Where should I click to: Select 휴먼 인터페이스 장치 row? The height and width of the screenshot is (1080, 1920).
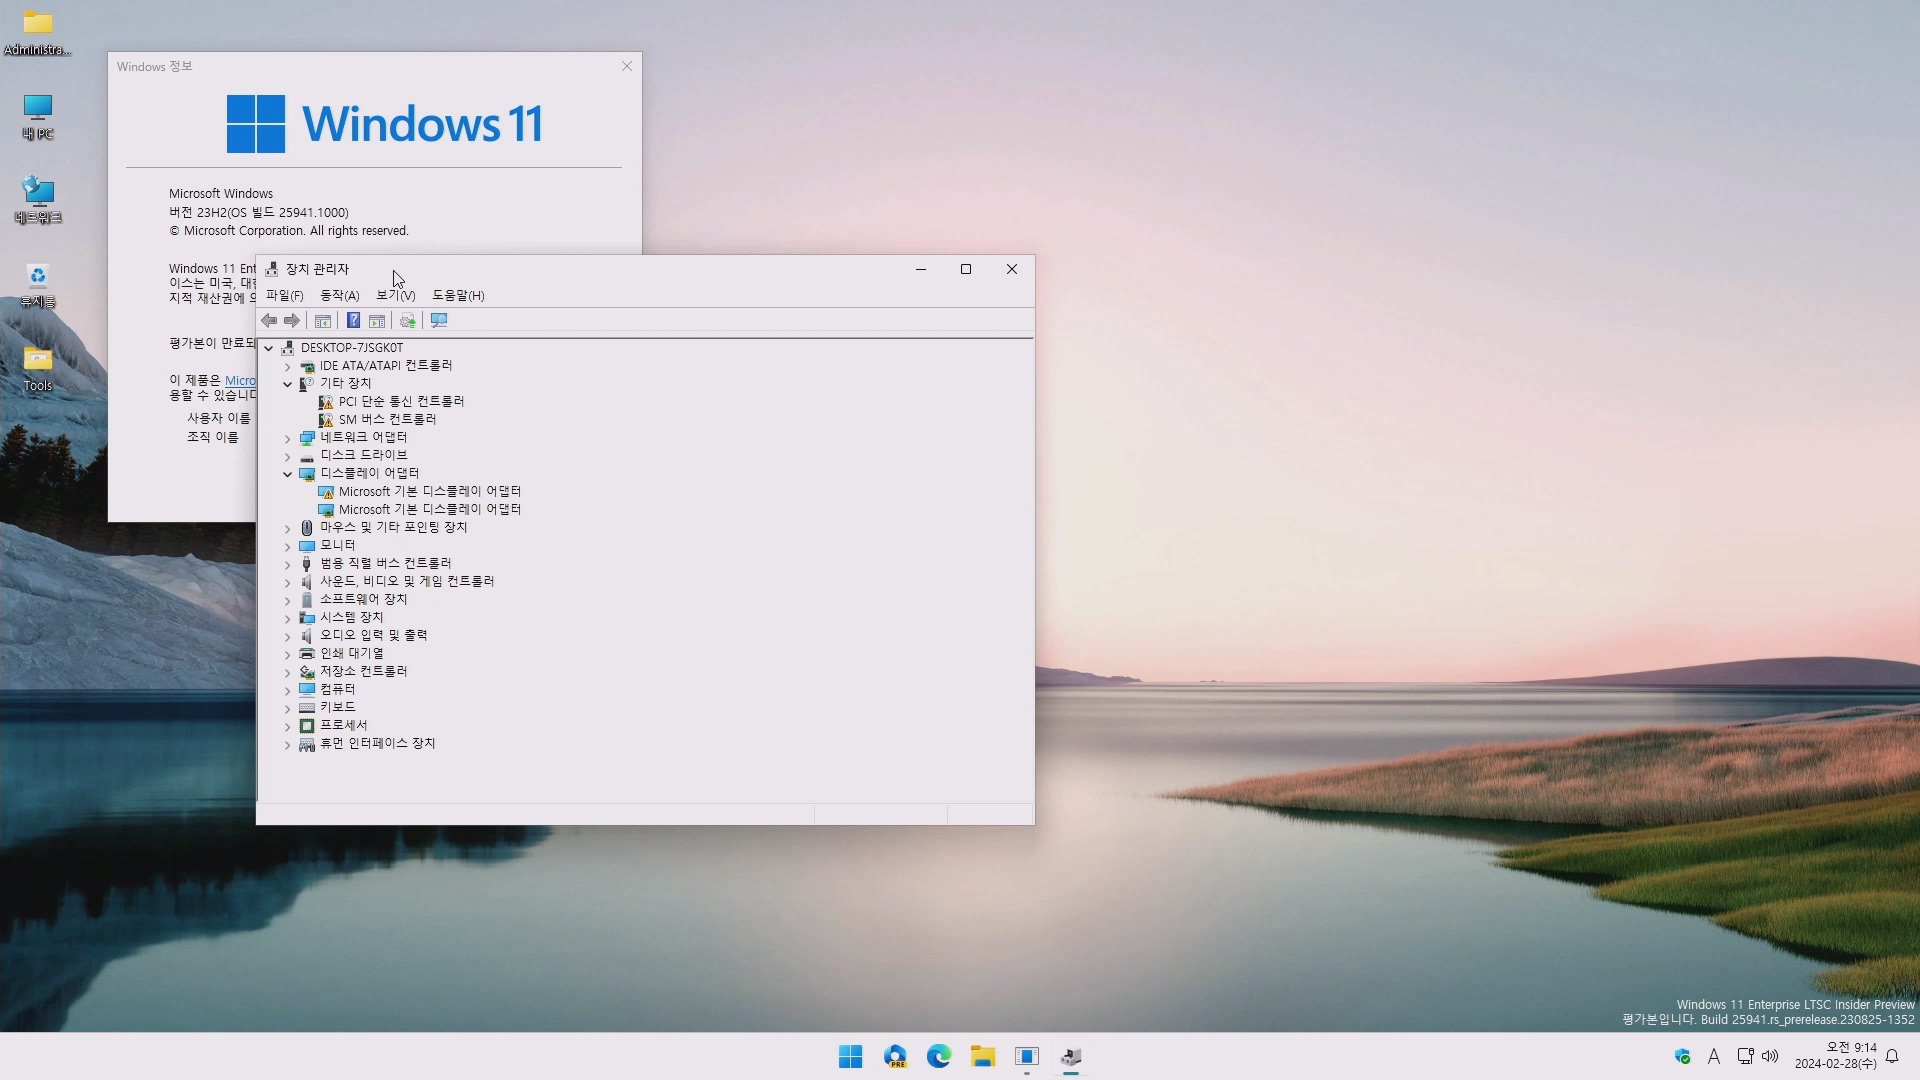[x=377, y=744]
